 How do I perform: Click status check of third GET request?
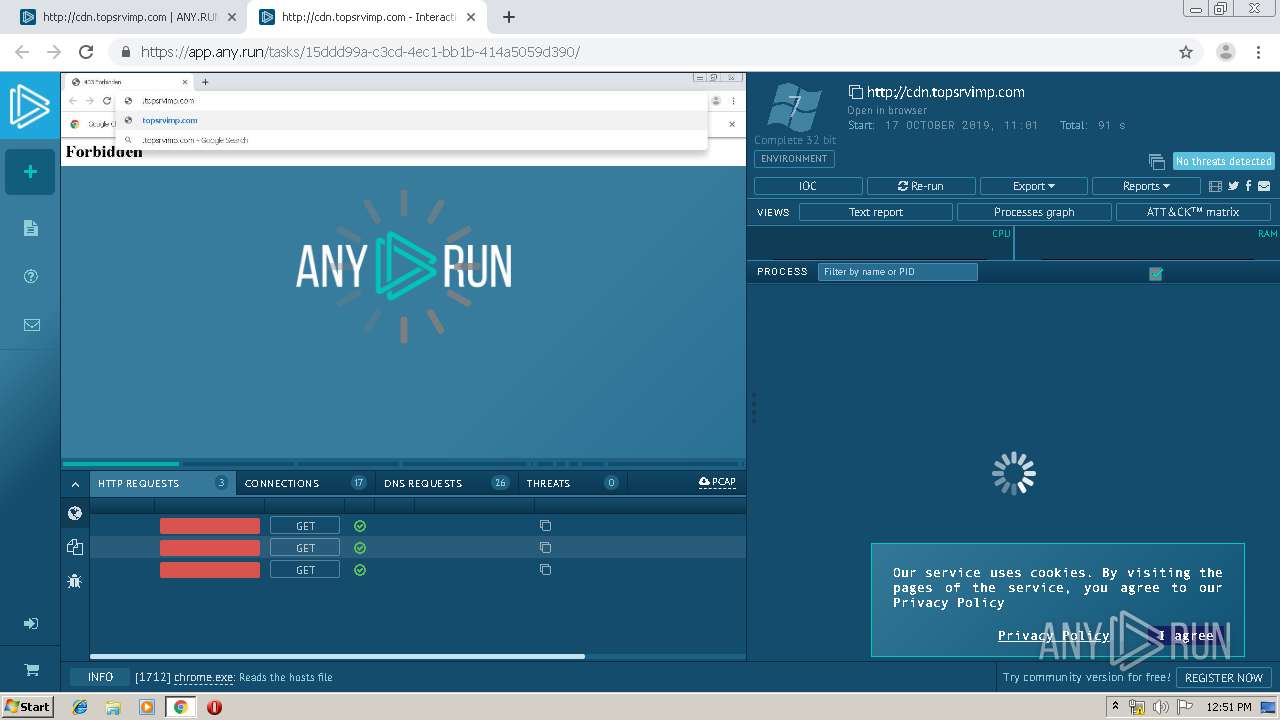coord(360,569)
